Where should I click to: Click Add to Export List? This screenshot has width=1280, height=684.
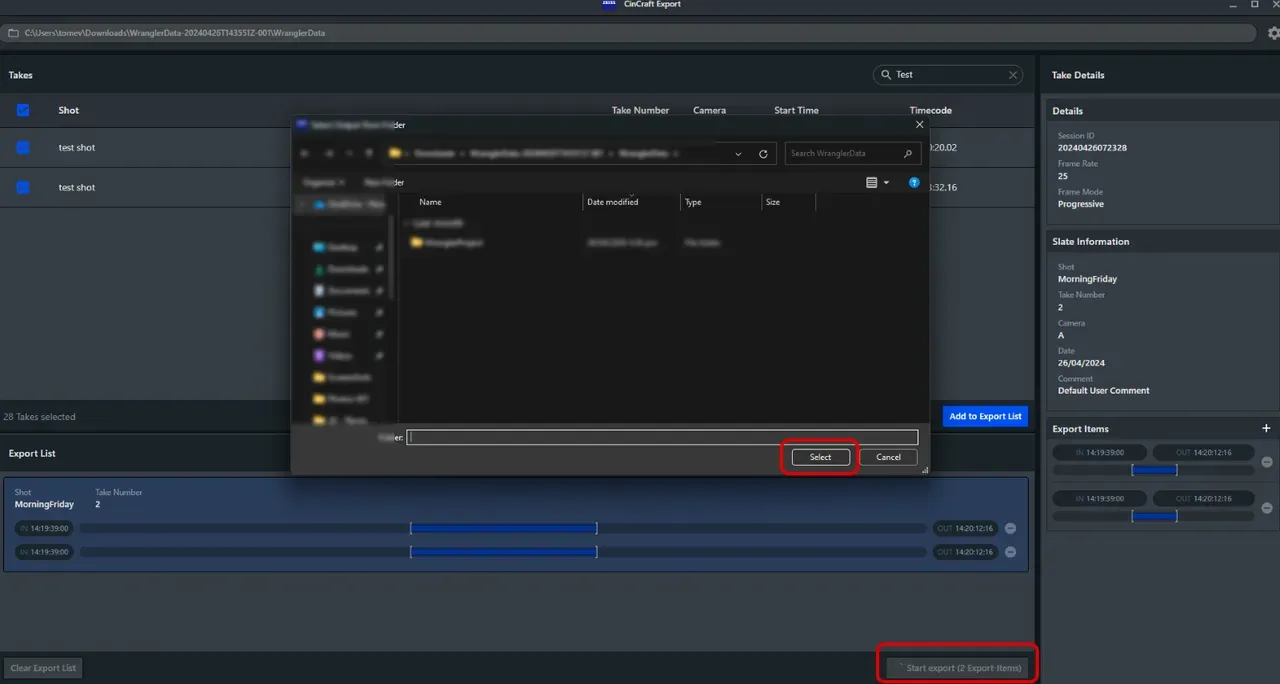[x=985, y=416]
